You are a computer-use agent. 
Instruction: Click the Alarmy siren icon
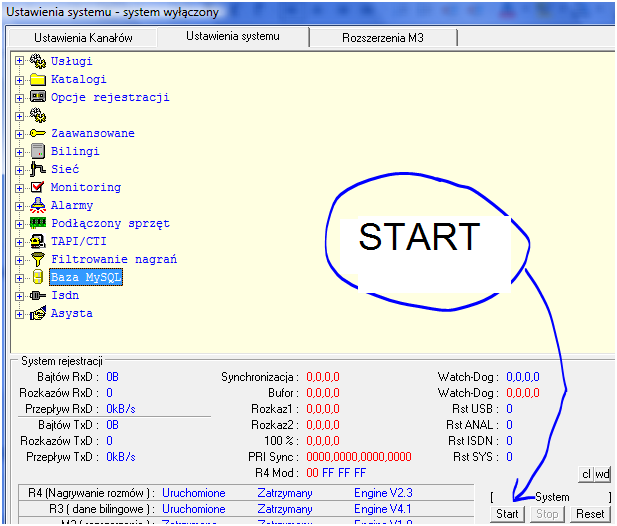point(38,205)
